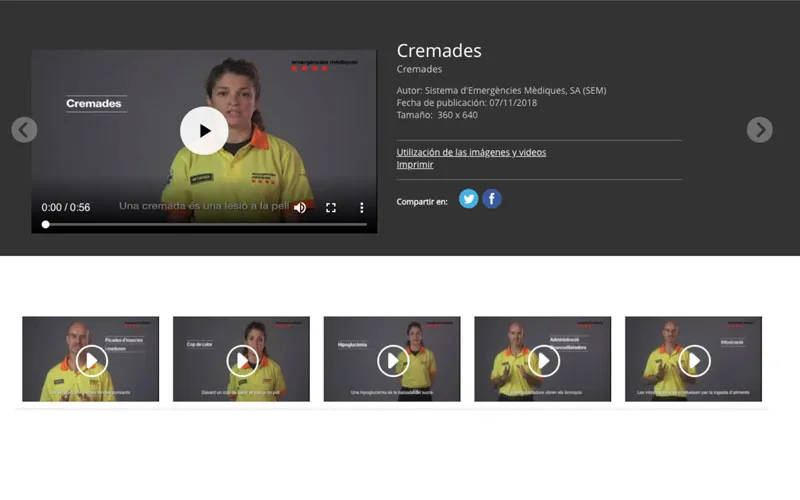
Task: Click the video progress bar scrubber
Action: (45, 224)
